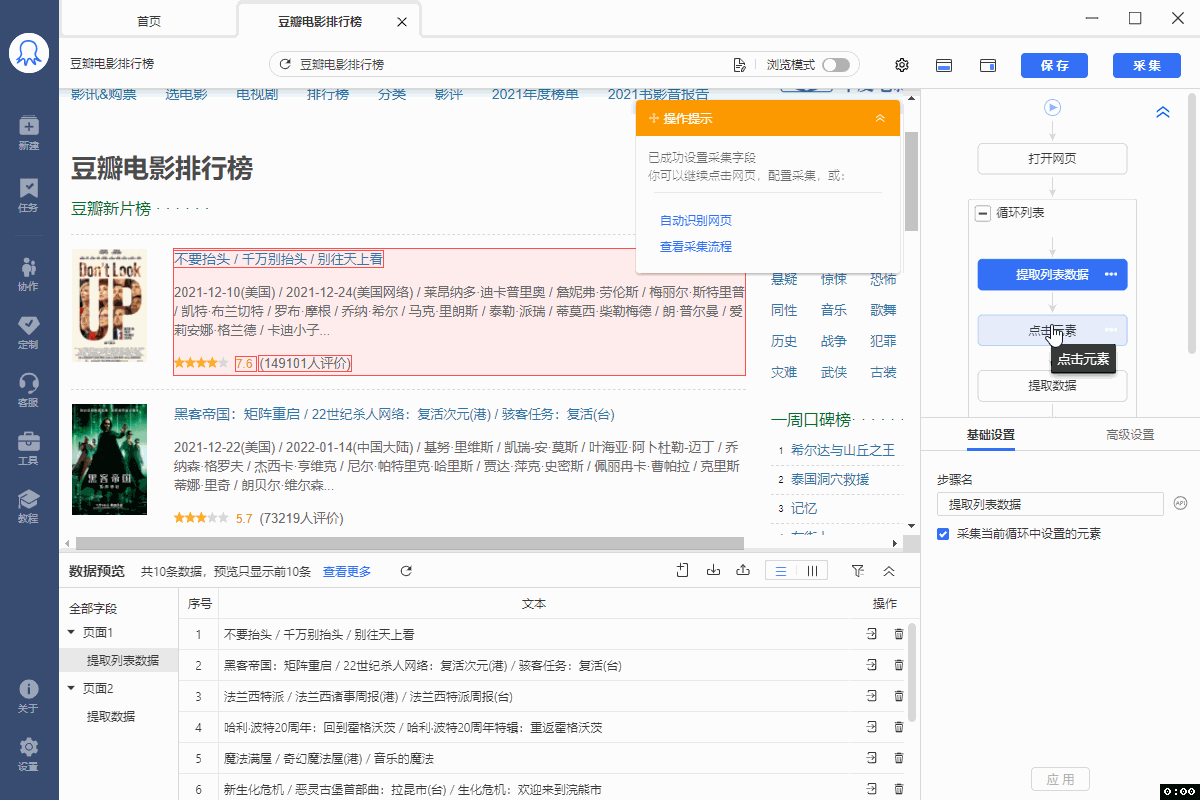
Task: Open the 协作 (Collaboration) sidebar item
Action: click(29, 273)
